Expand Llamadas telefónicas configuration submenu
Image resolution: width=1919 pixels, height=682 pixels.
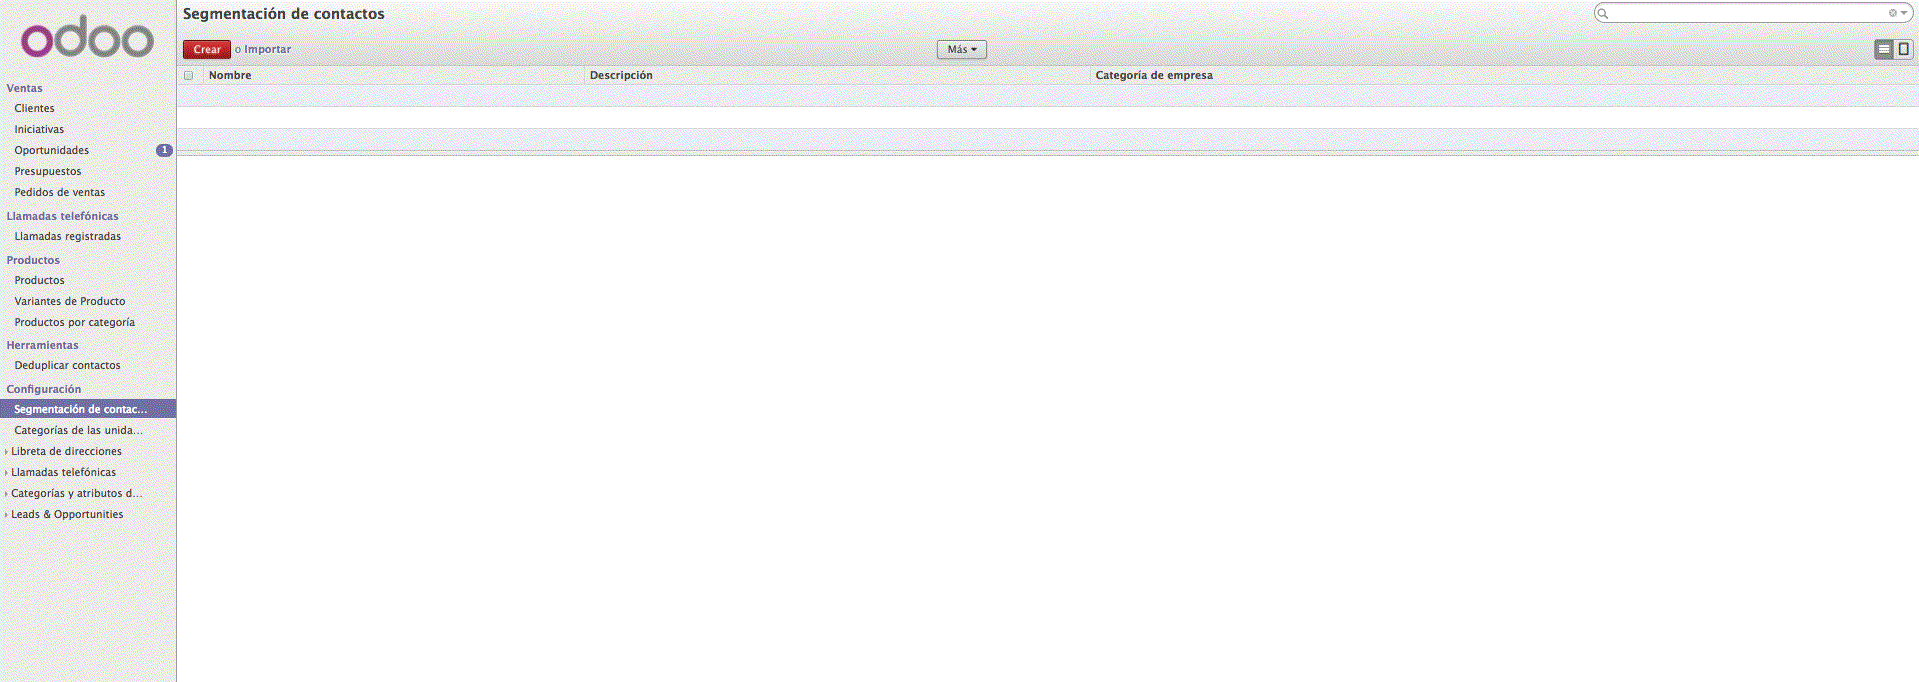[63, 472]
